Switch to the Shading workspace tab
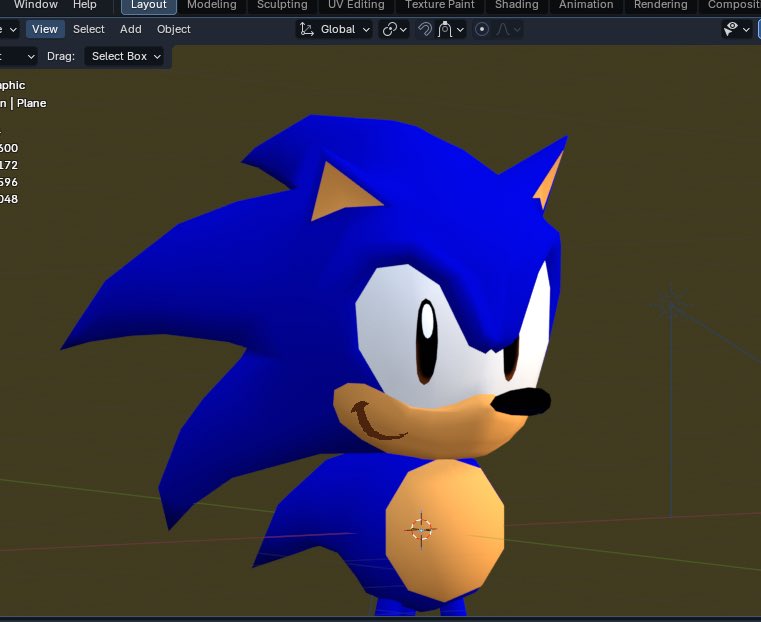Screen dimensions: 761x622 [x=516, y=5]
